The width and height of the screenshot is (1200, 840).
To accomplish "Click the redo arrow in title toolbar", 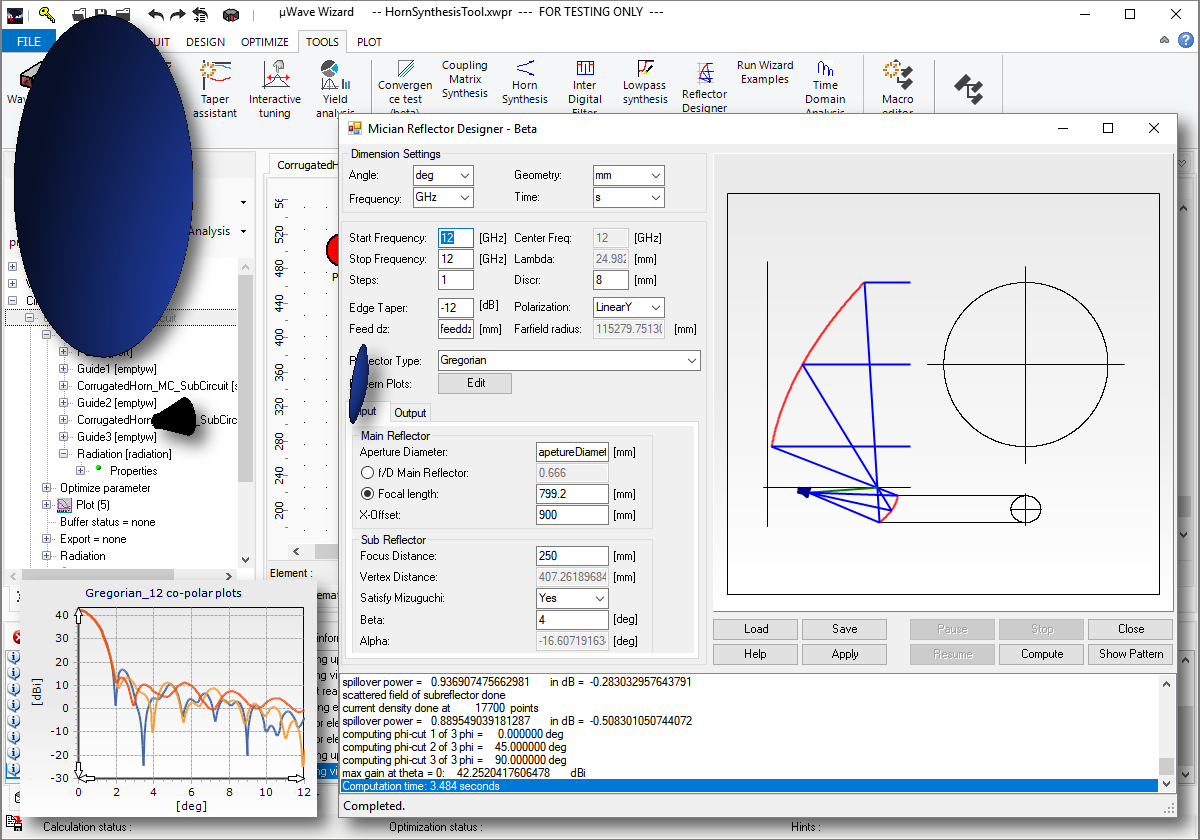I will point(178,14).
